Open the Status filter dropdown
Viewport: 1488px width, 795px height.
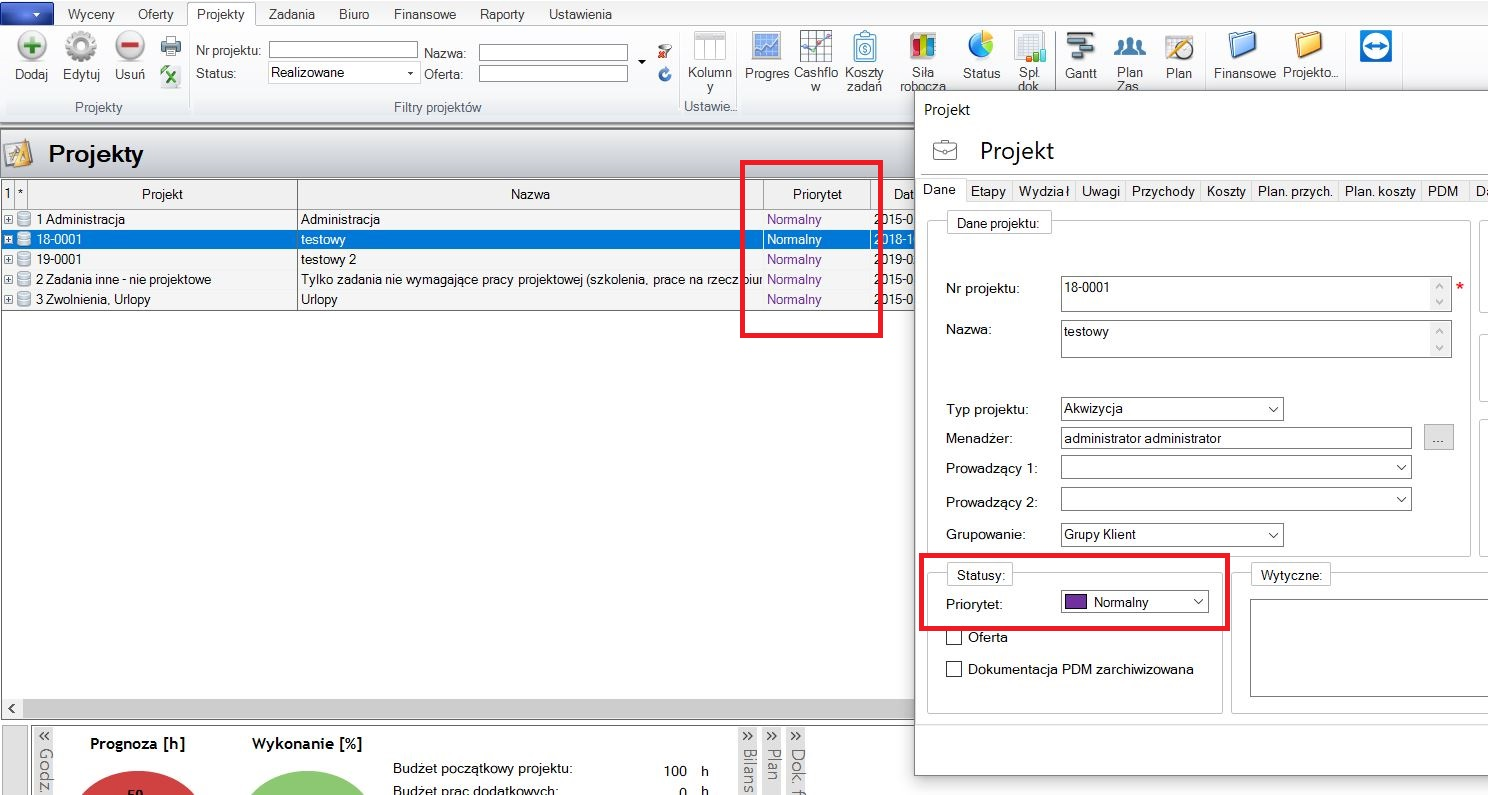coord(410,73)
